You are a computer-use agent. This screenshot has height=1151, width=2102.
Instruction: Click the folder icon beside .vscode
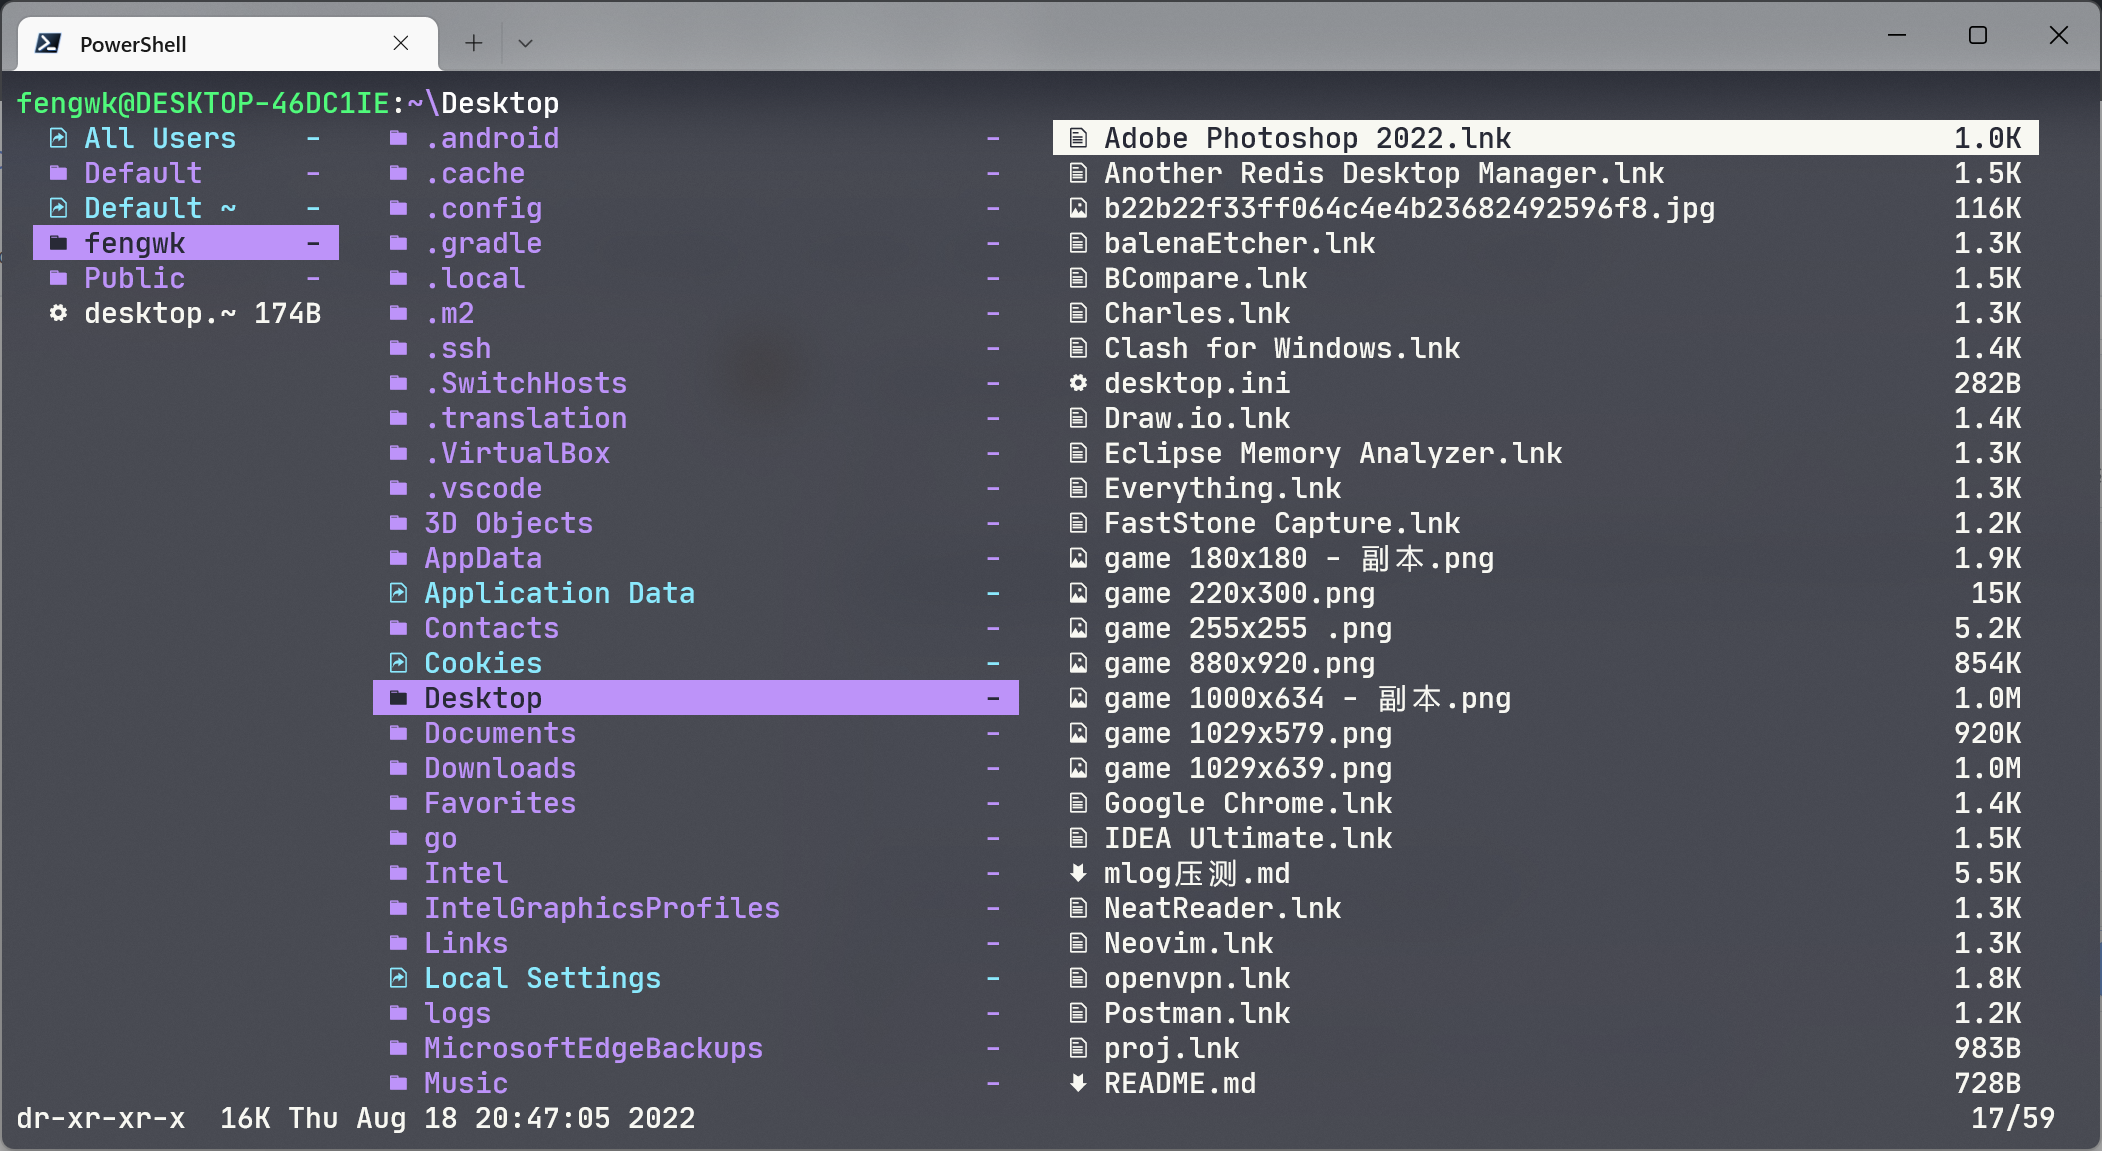pyautogui.click(x=399, y=488)
